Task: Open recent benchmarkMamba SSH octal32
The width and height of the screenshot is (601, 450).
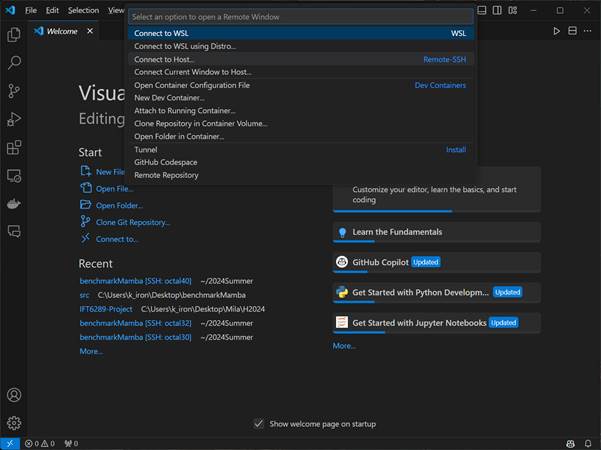Action: coord(135,323)
